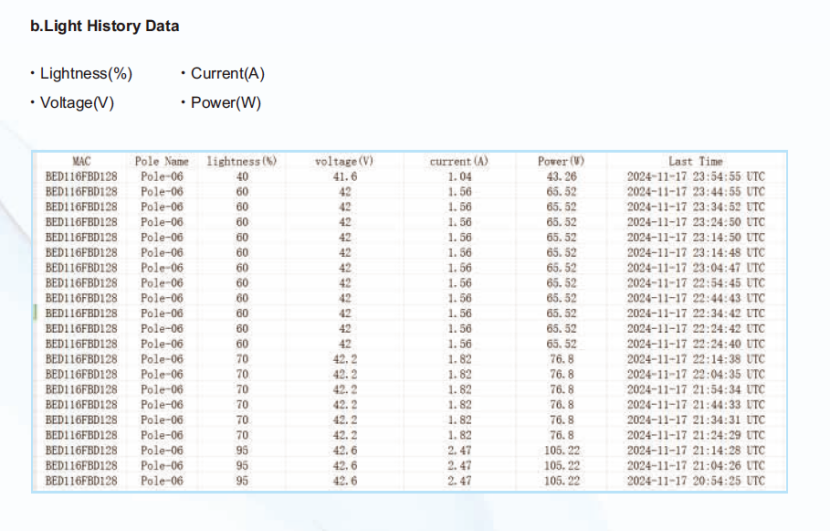Click the 'b.Light History Data' heading
Viewport: 831px width, 531px height.
105,26
